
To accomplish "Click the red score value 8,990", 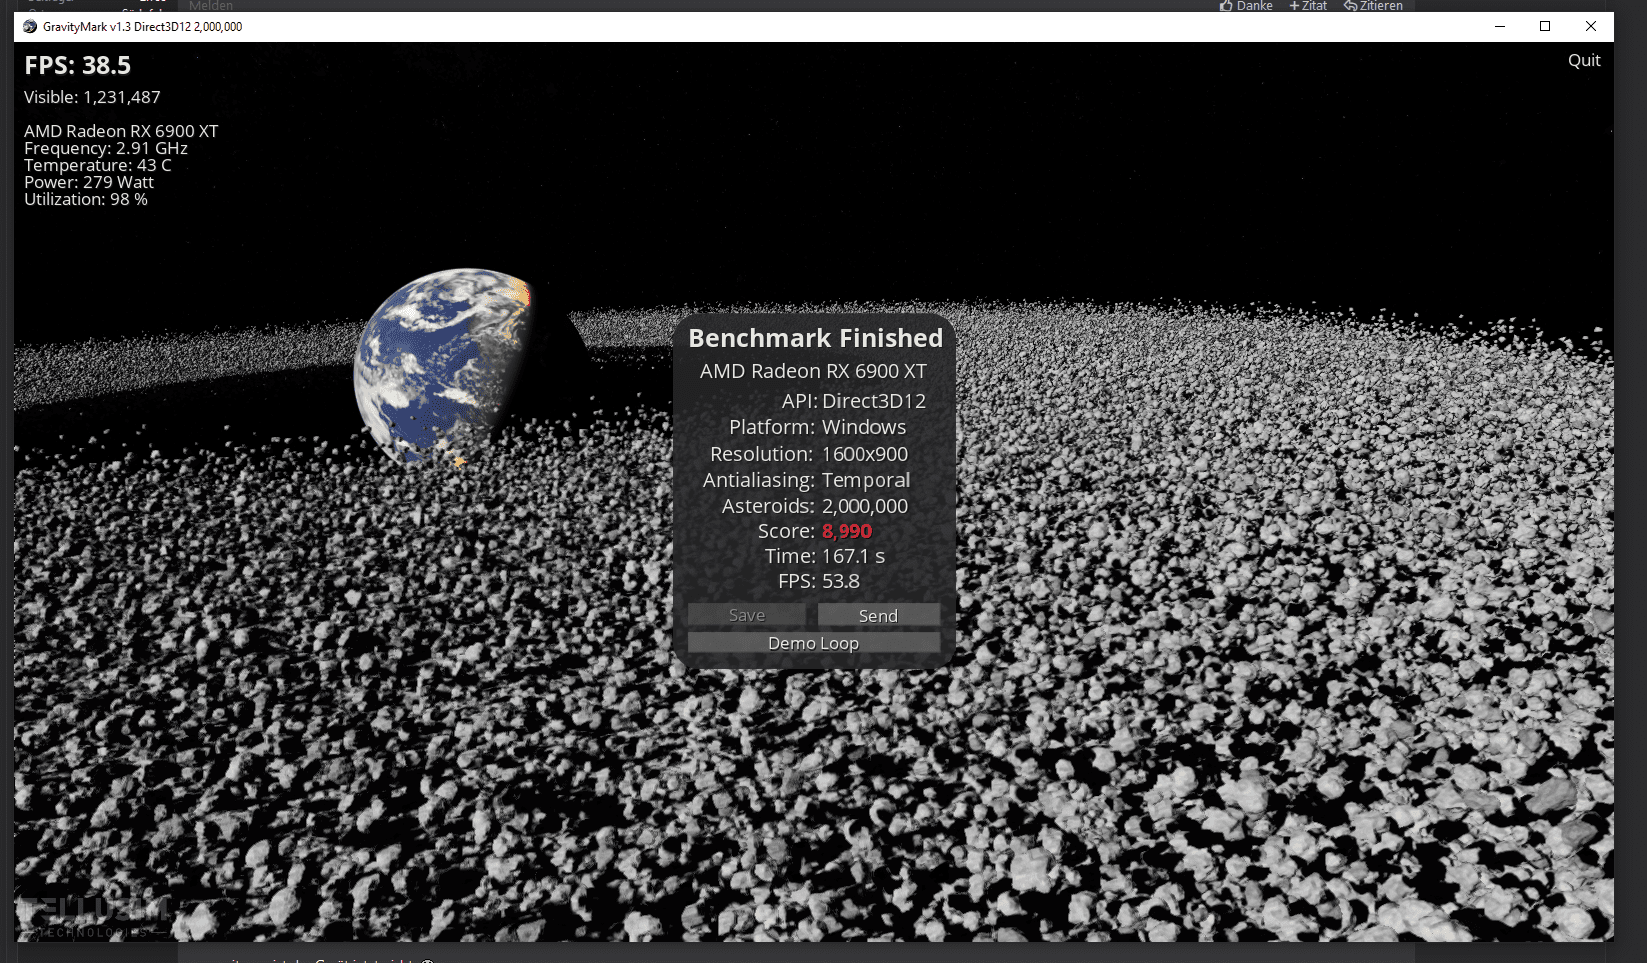I will click(847, 531).
